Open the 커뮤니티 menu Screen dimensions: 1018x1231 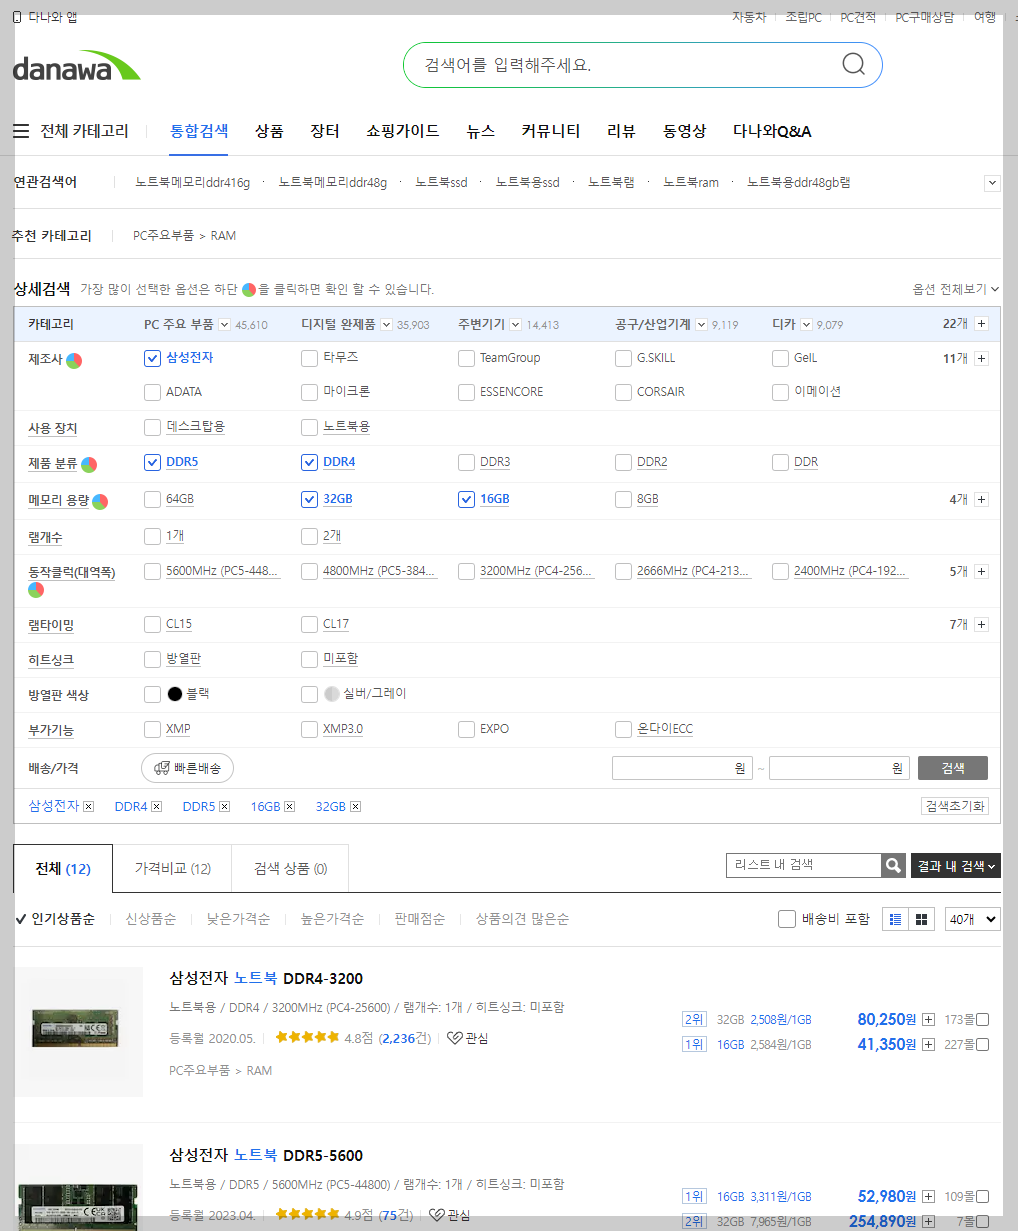click(x=550, y=131)
